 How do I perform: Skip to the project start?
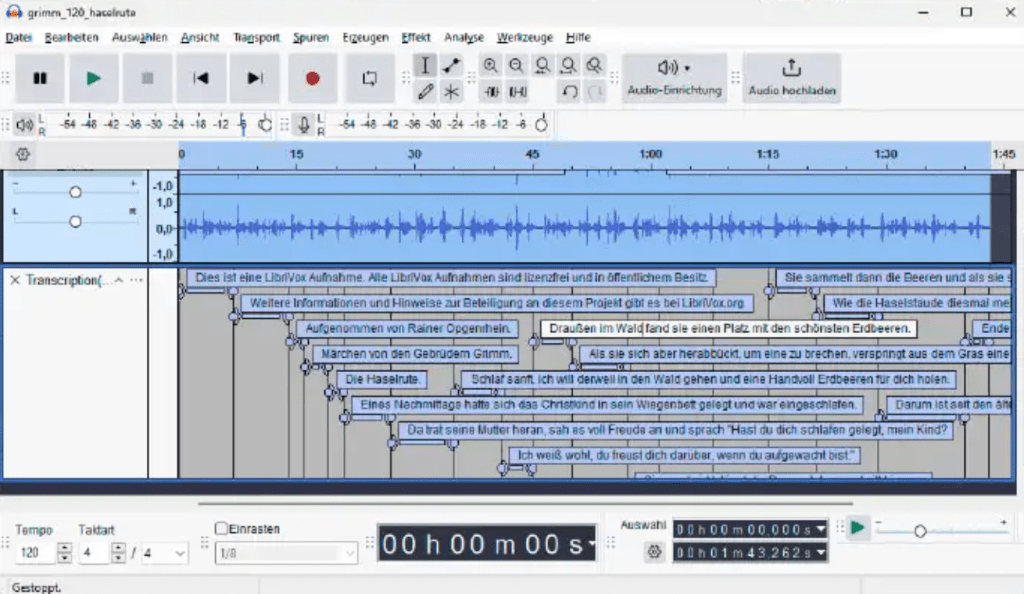201,78
